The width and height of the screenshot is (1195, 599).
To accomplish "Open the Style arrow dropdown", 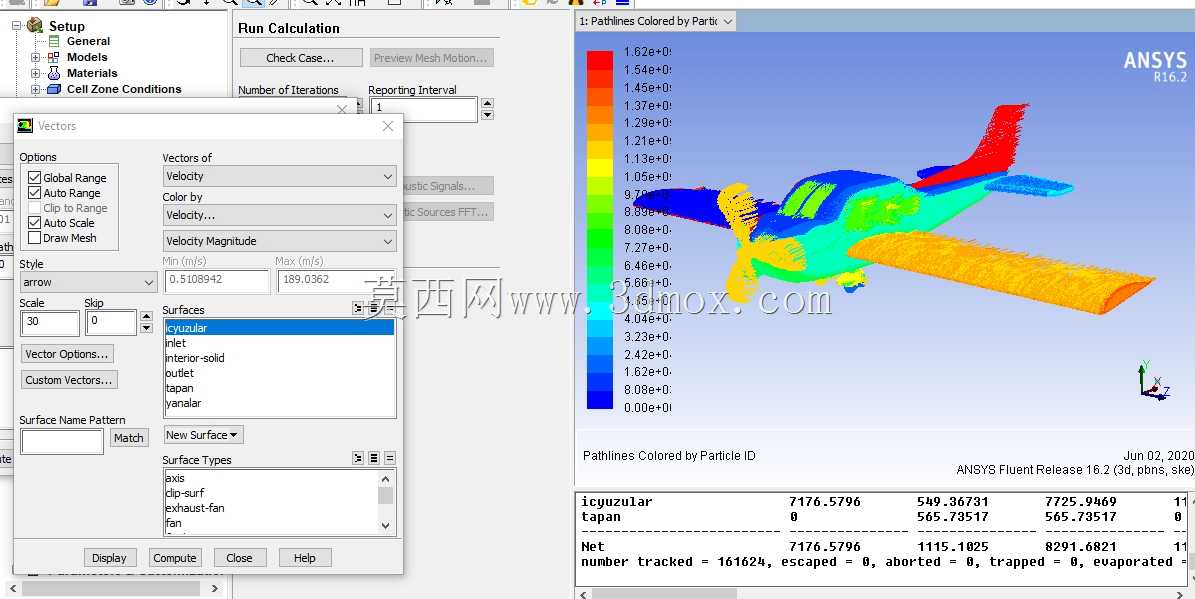I will [x=88, y=282].
